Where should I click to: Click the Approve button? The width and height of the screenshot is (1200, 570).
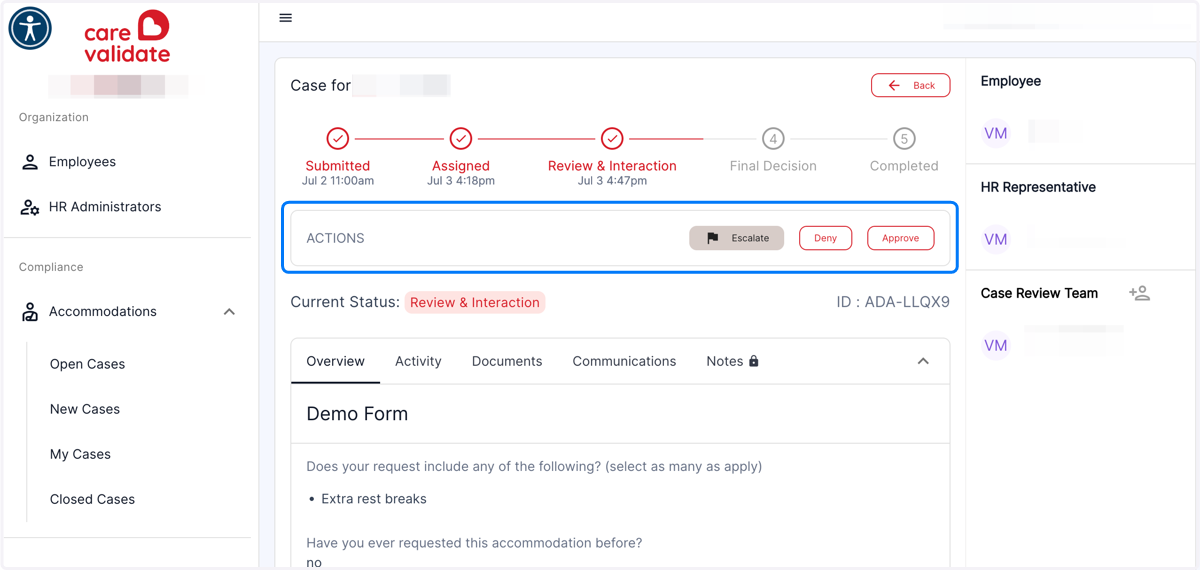point(901,238)
